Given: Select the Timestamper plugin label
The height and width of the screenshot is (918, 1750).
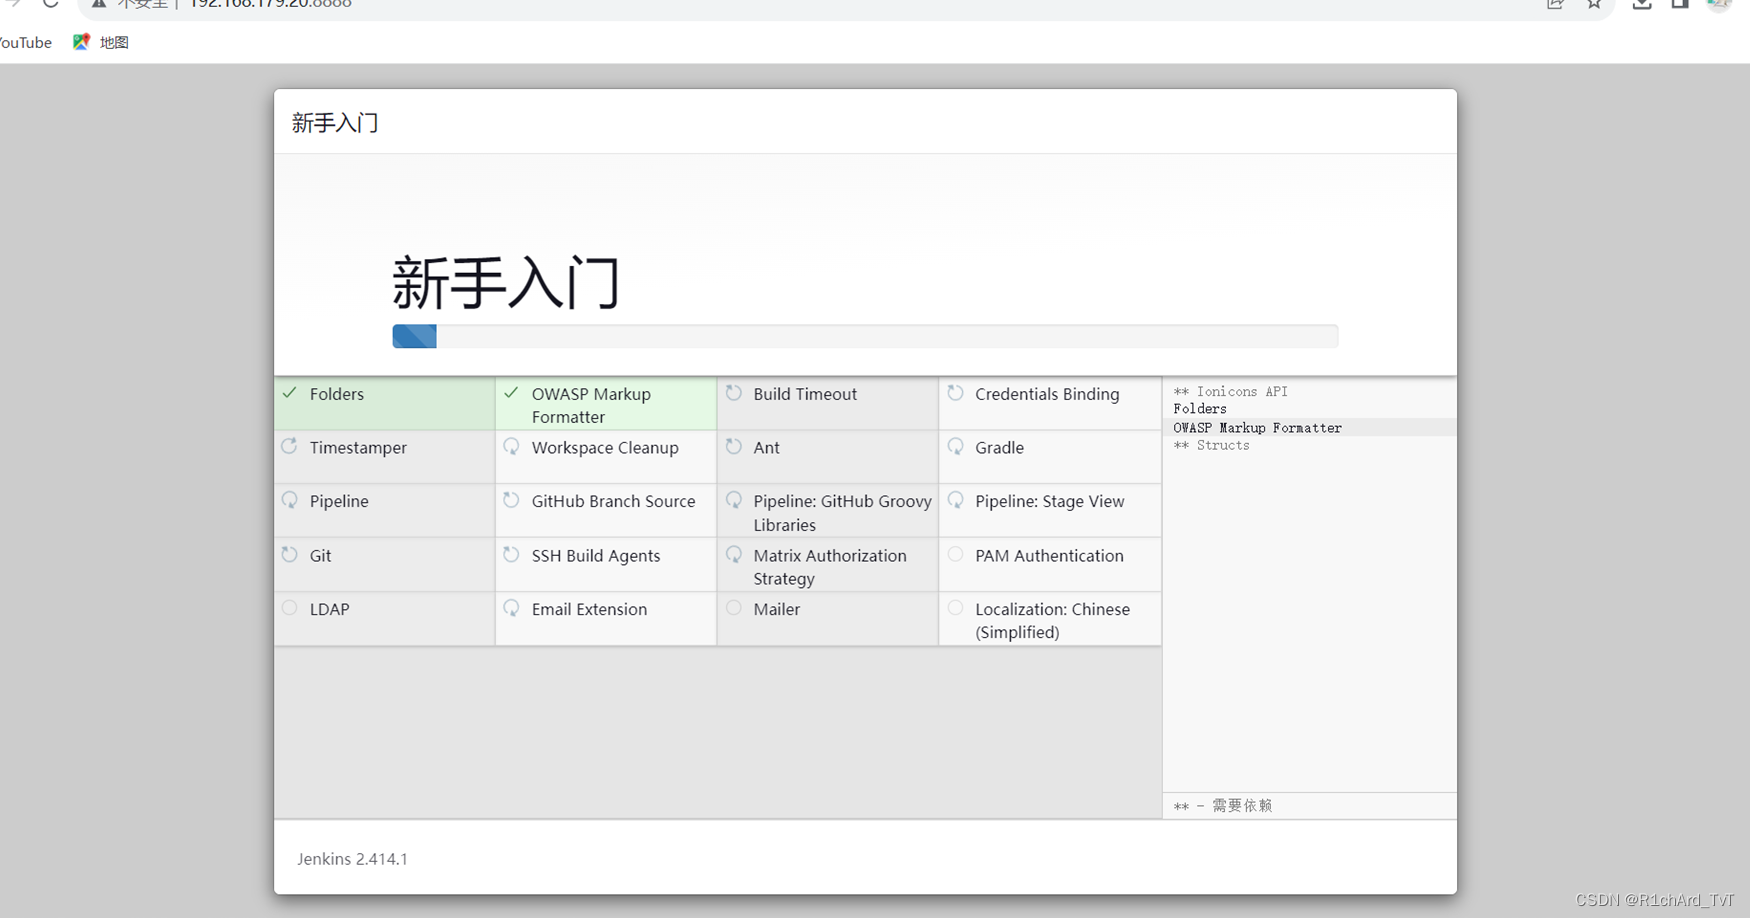Looking at the screenshot, I should click(x=358, y=448).
